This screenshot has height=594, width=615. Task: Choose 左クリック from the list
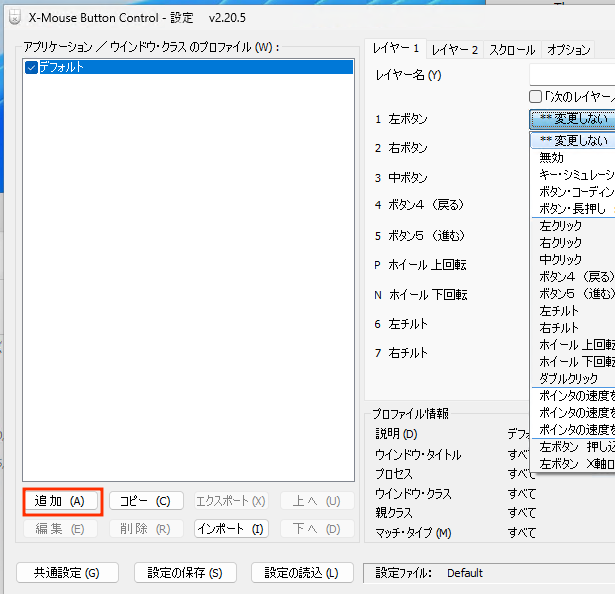pyautogui.click(x=573, y=226)
